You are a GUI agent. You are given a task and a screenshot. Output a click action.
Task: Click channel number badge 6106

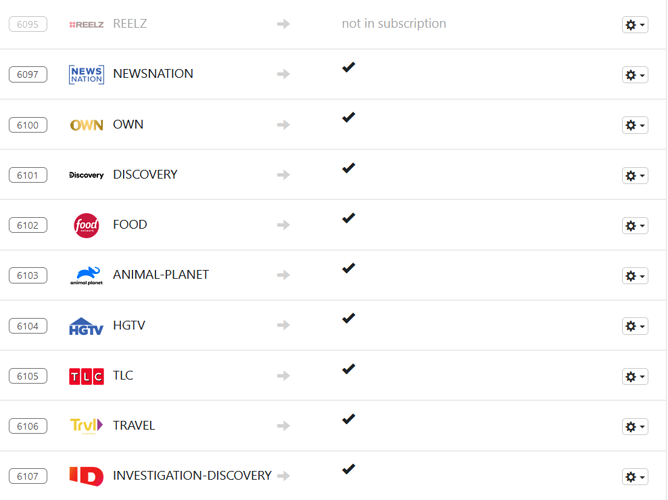pyautogui.click(x=28, y=426)
